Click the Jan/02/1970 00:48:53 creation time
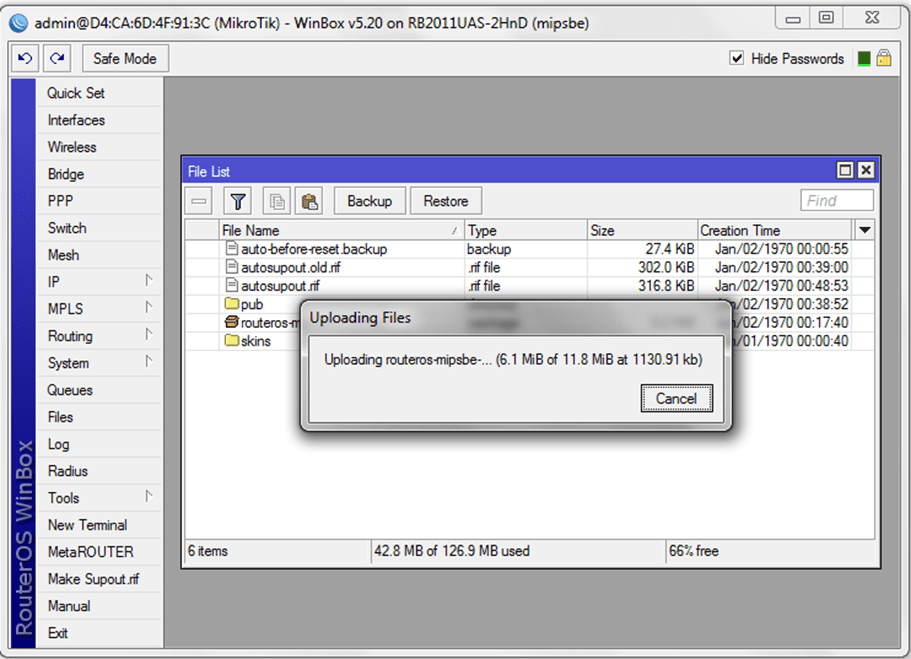 tap(781, 285)
